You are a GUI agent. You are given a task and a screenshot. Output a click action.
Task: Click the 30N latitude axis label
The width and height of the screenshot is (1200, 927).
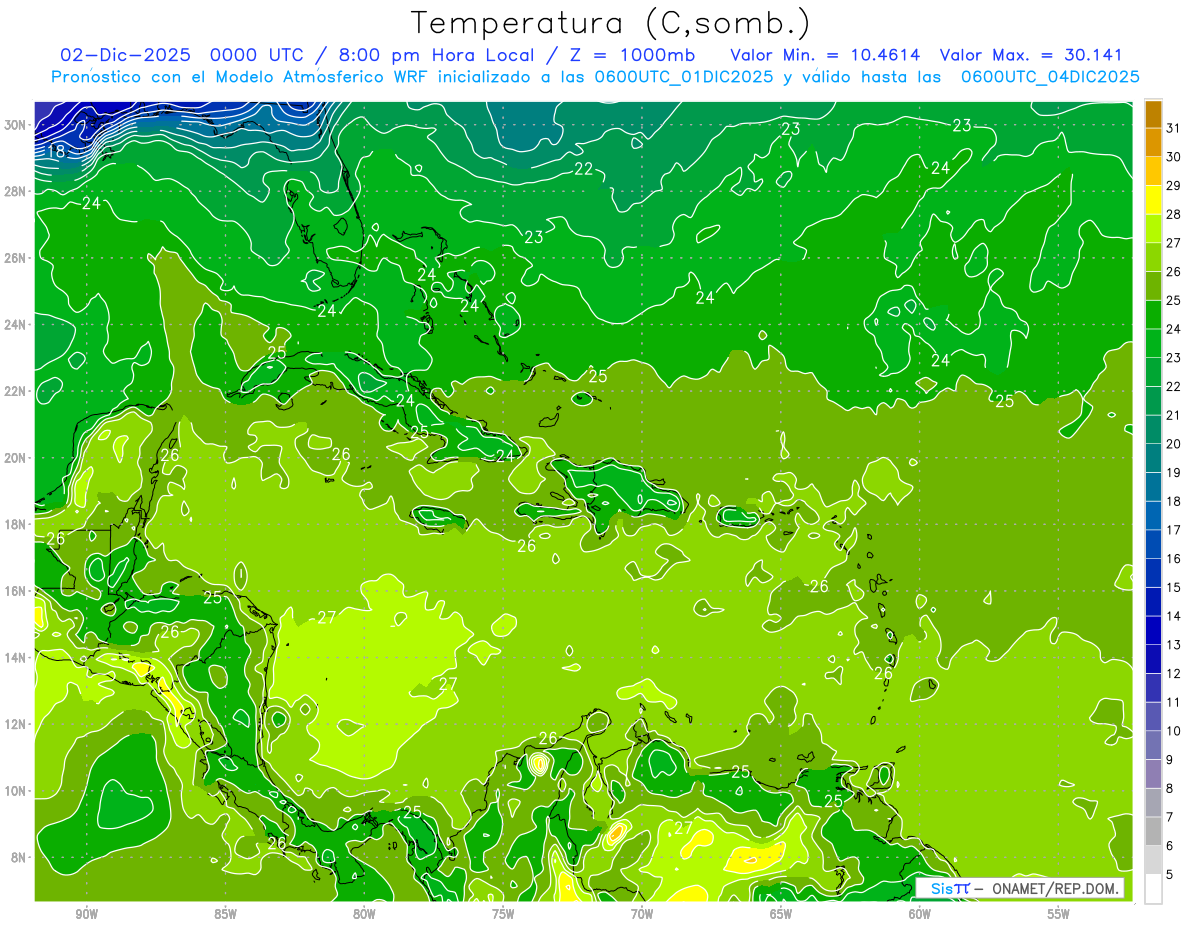click(16, 125)
